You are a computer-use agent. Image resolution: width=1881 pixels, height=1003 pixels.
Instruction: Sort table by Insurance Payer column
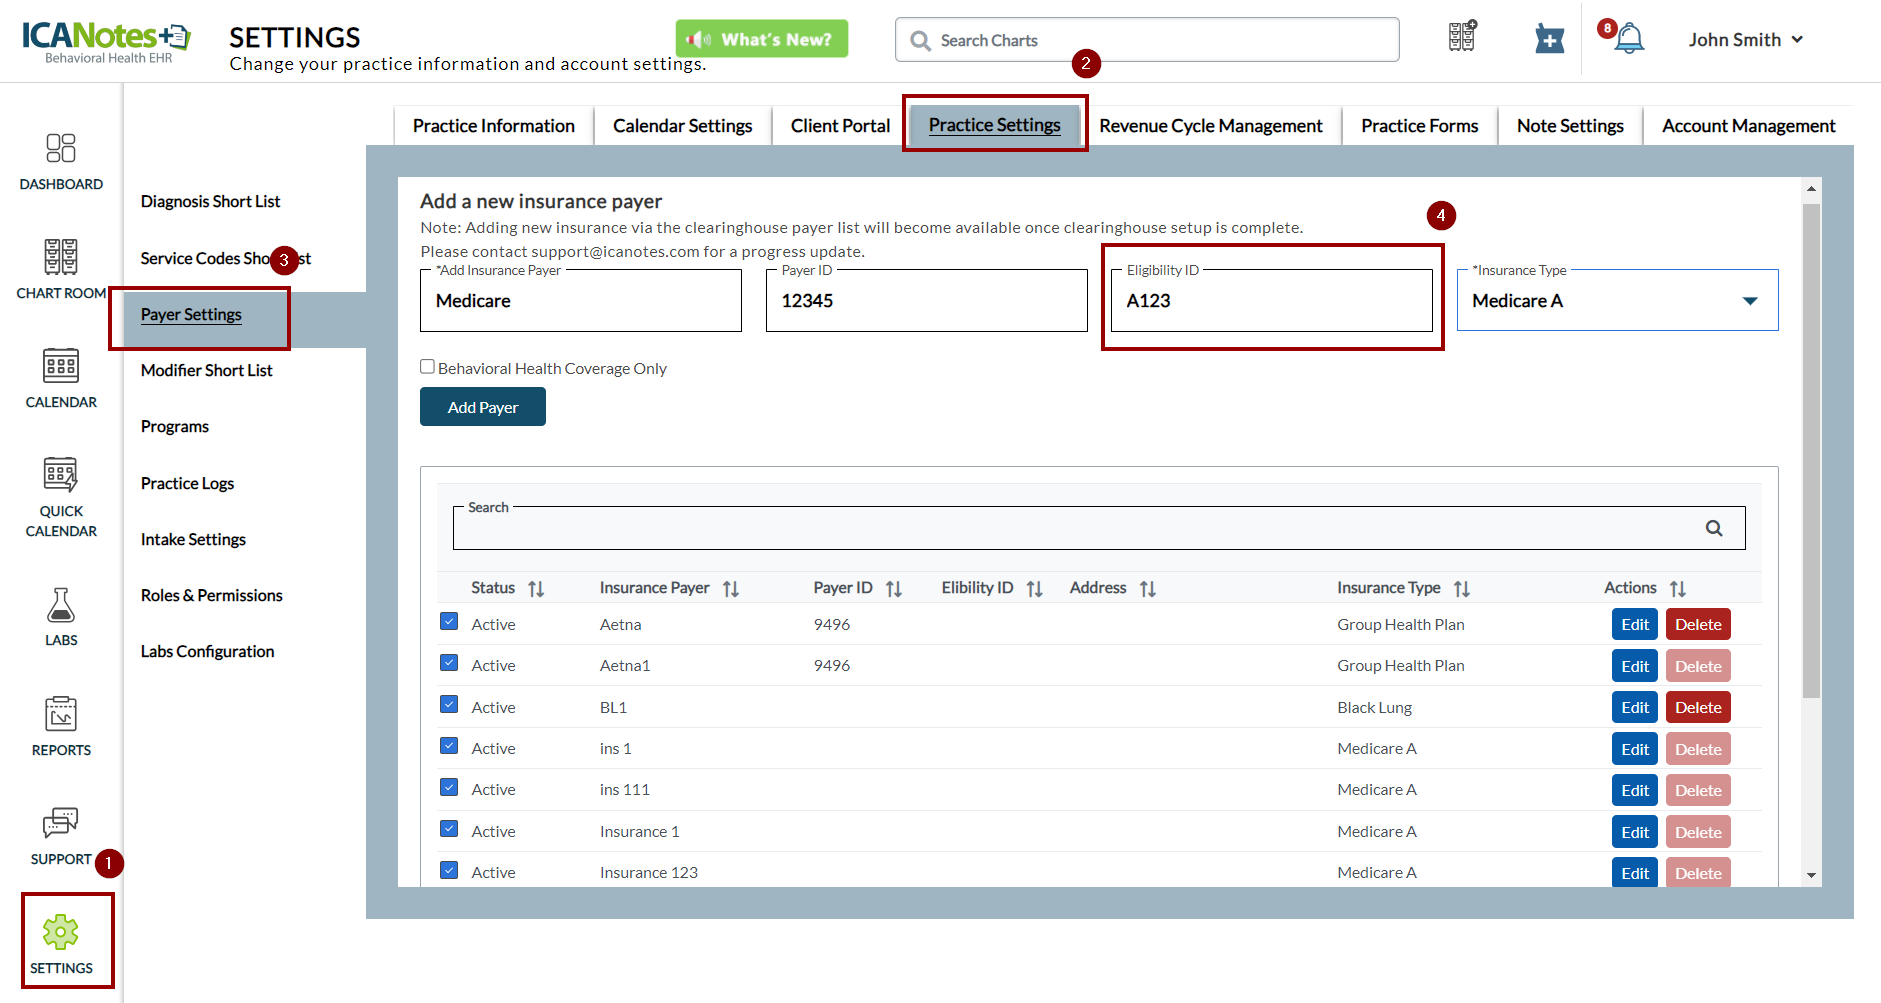pyautogui.click(x=730, y=589)
